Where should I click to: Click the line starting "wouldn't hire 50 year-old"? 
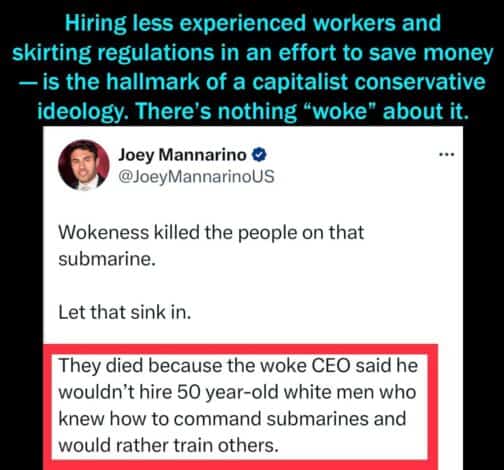coord(237,392)
